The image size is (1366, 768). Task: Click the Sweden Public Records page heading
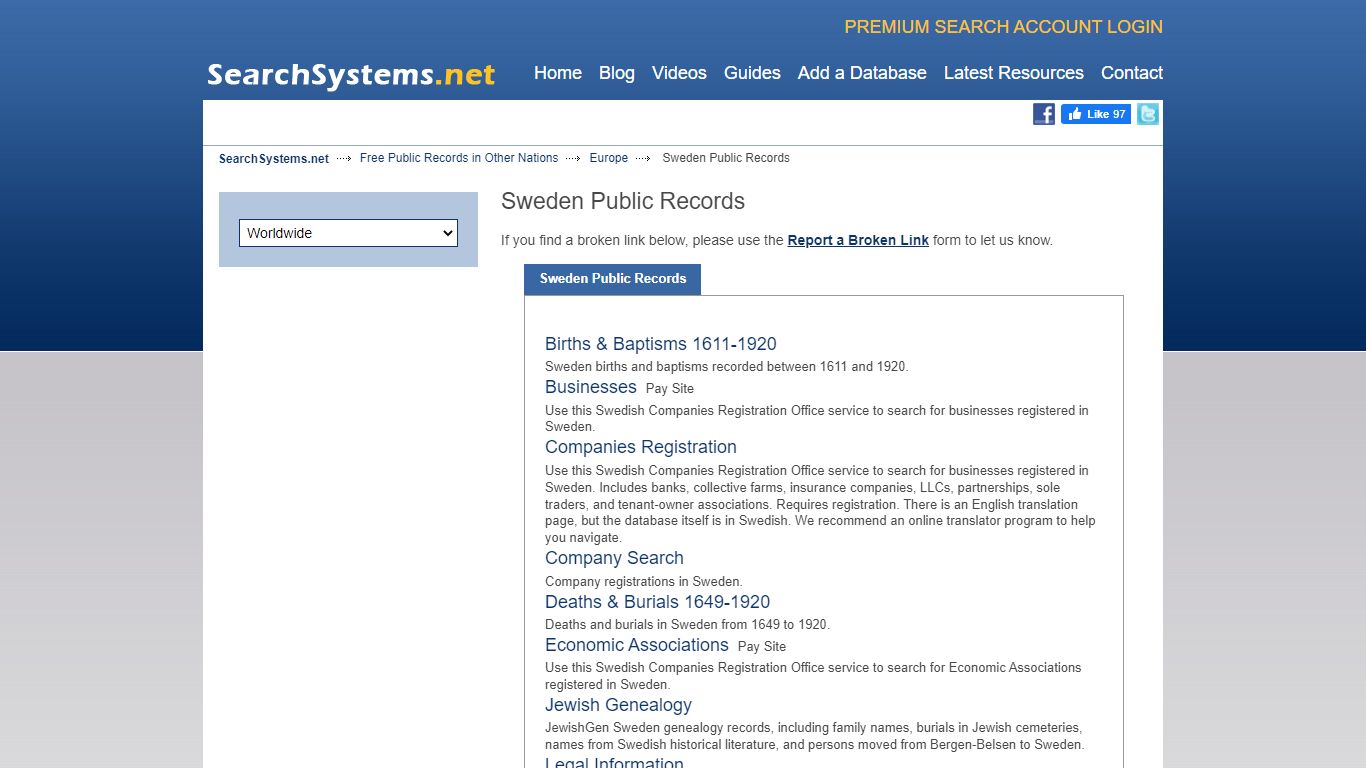(x=623, y=201)
